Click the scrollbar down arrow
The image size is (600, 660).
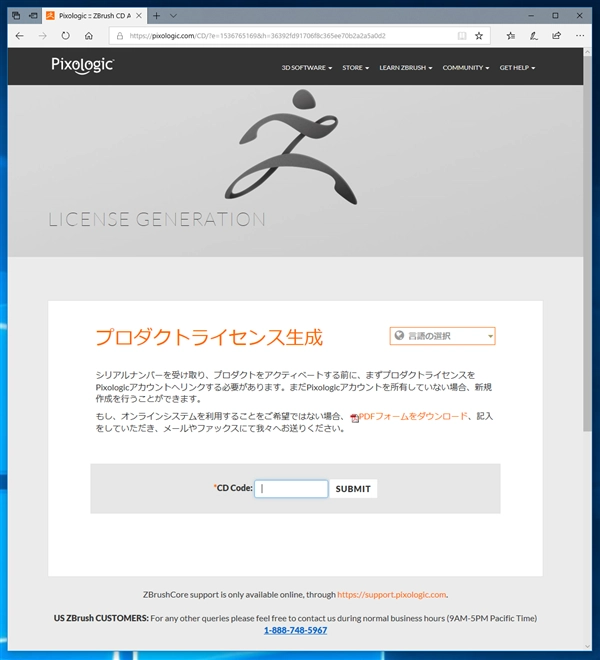click(x=587, y=646)
